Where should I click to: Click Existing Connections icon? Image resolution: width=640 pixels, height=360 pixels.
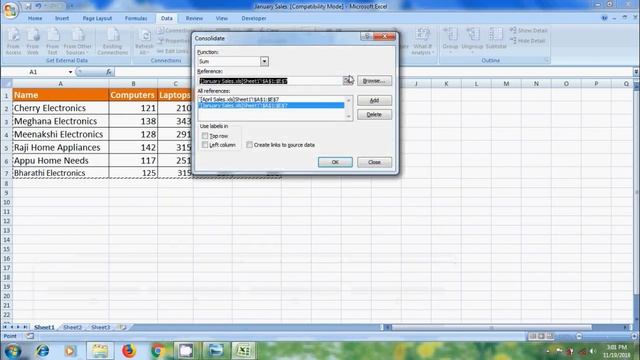click(x=112, y=40)
